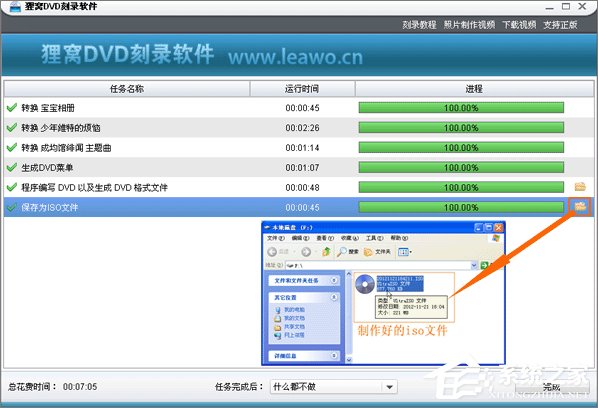The height and width of the screenshot is (408, 598).
Task: Click the run time 00:00:48
Action: [302, 187]
